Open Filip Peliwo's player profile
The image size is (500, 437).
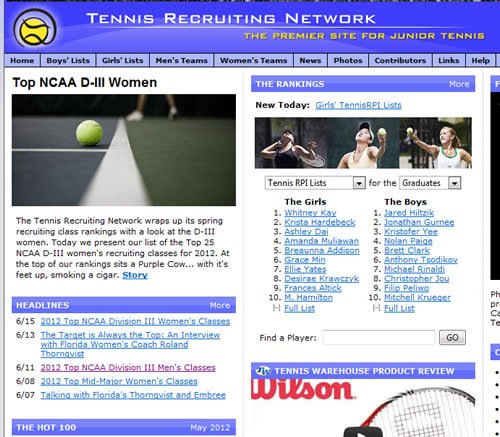coord(406,288)
